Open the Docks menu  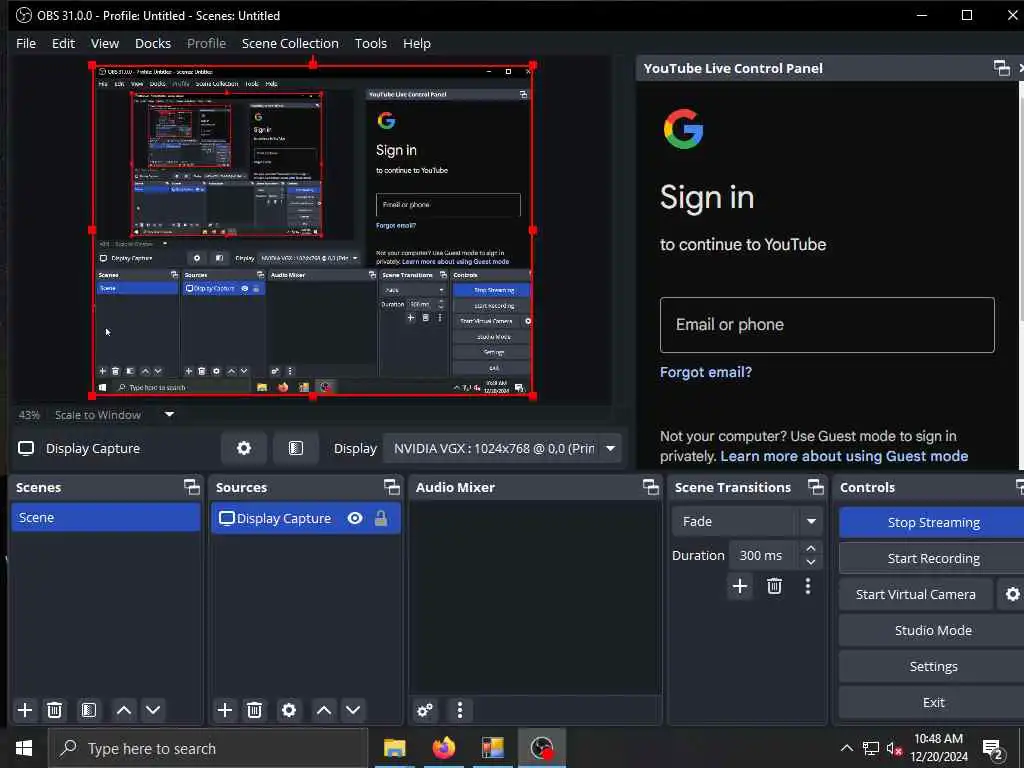pos(153,43)
